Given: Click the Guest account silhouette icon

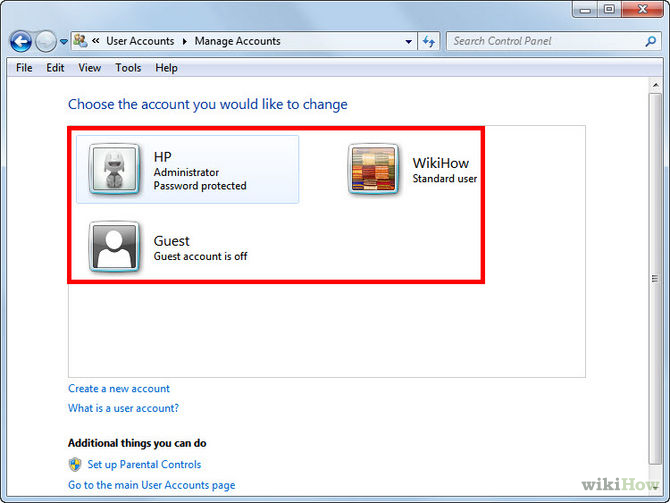Looking at the screenshot, I should (x=113, y=247).
